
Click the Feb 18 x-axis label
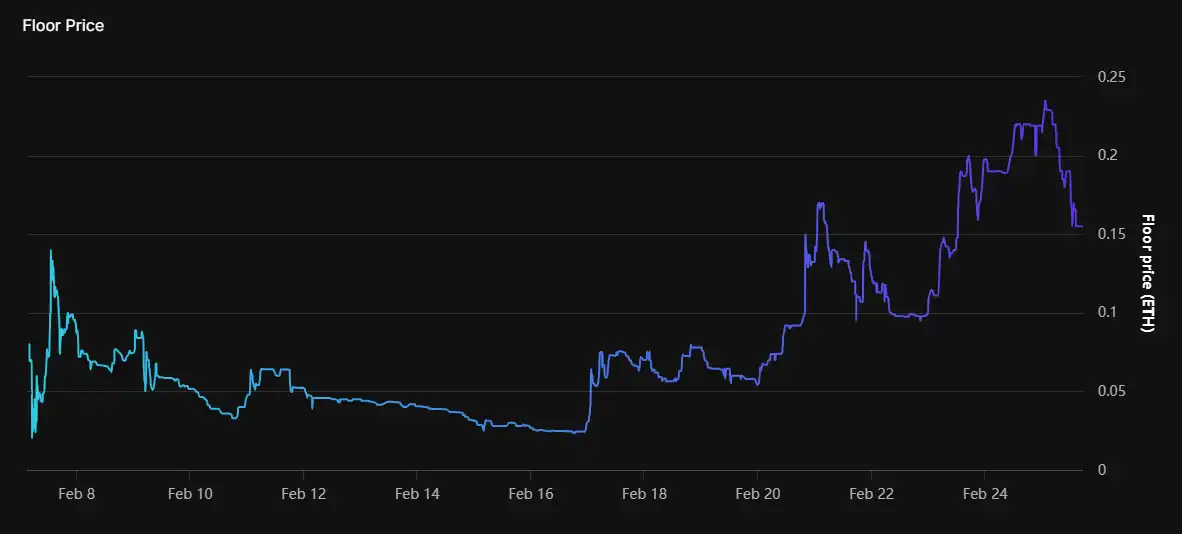tap(644, 494)
